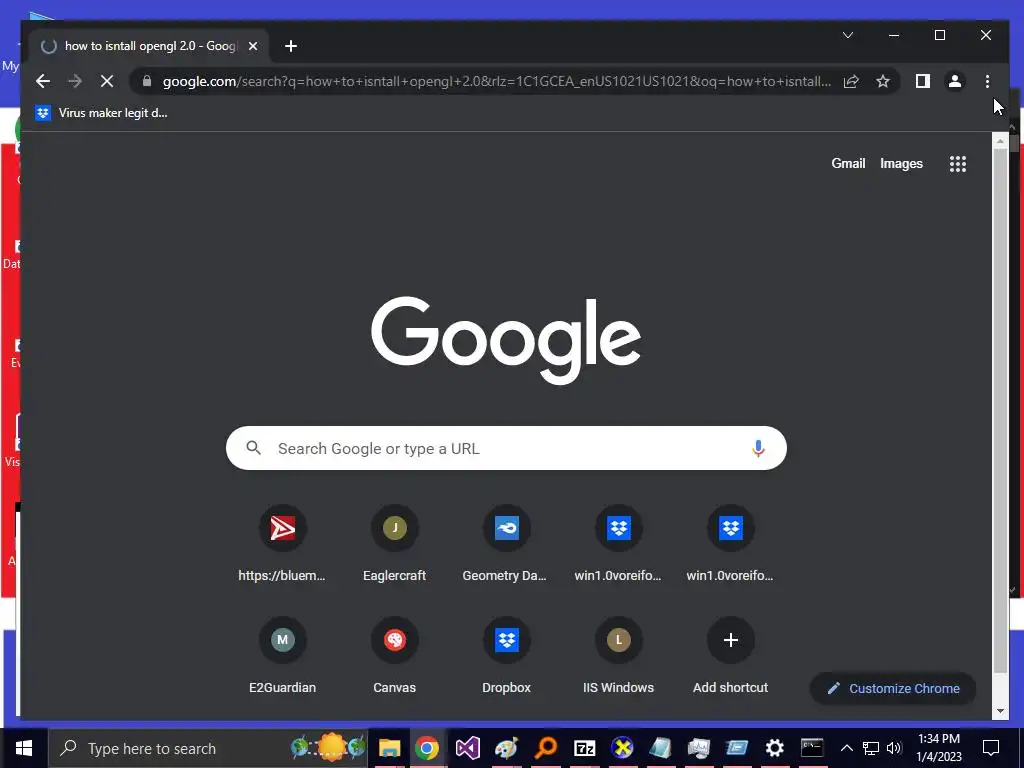The width and height of the screenshot is (1024, 768).
Task: Open the IIS Windows shortcut
Action: pos(618,656)
